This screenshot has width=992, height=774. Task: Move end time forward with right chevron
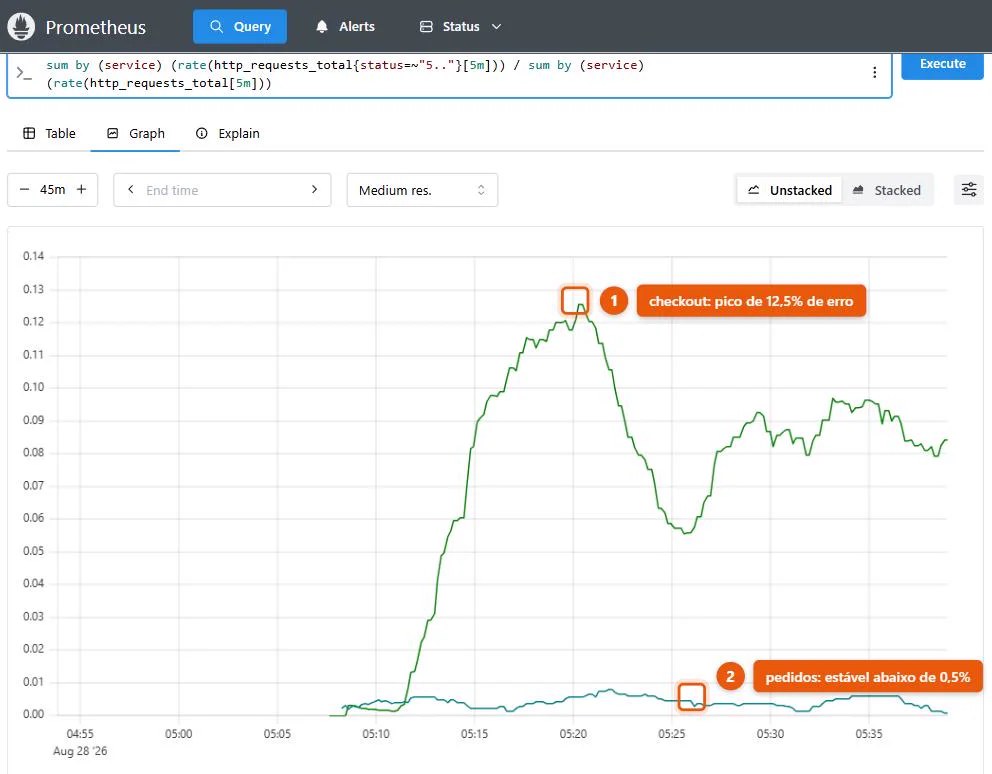(314, 189)
